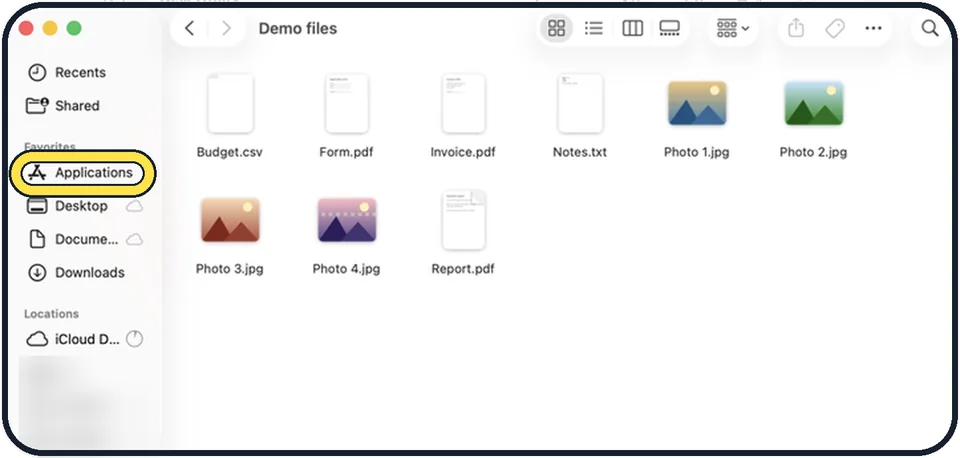
Task: Select the Photo 2.jpg thumbnail
Action: click(814, 103)
